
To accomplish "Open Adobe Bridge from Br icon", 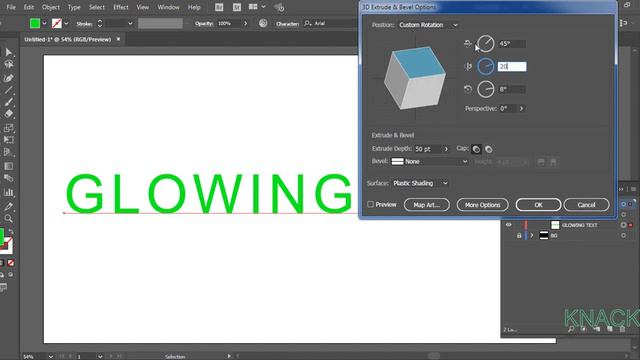I will tap(219, 7).
